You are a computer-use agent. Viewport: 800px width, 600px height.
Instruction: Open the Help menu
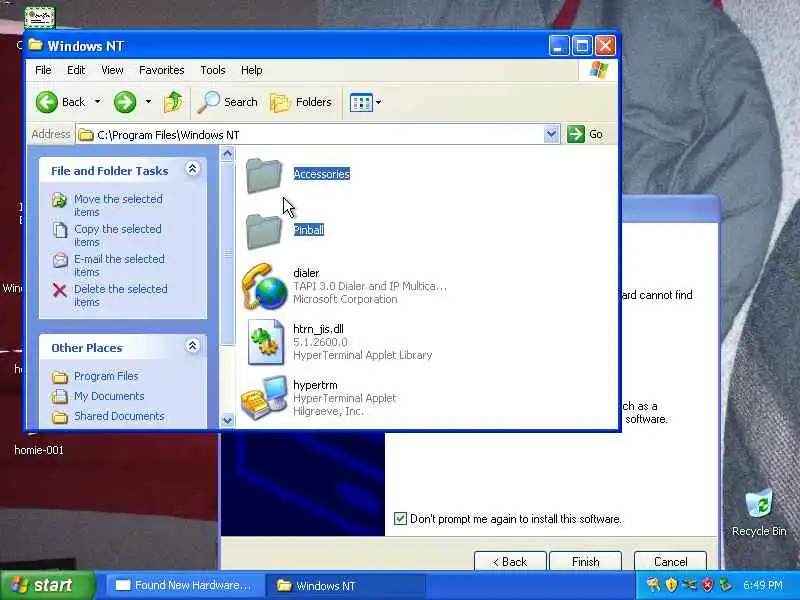tap(252, 70)
